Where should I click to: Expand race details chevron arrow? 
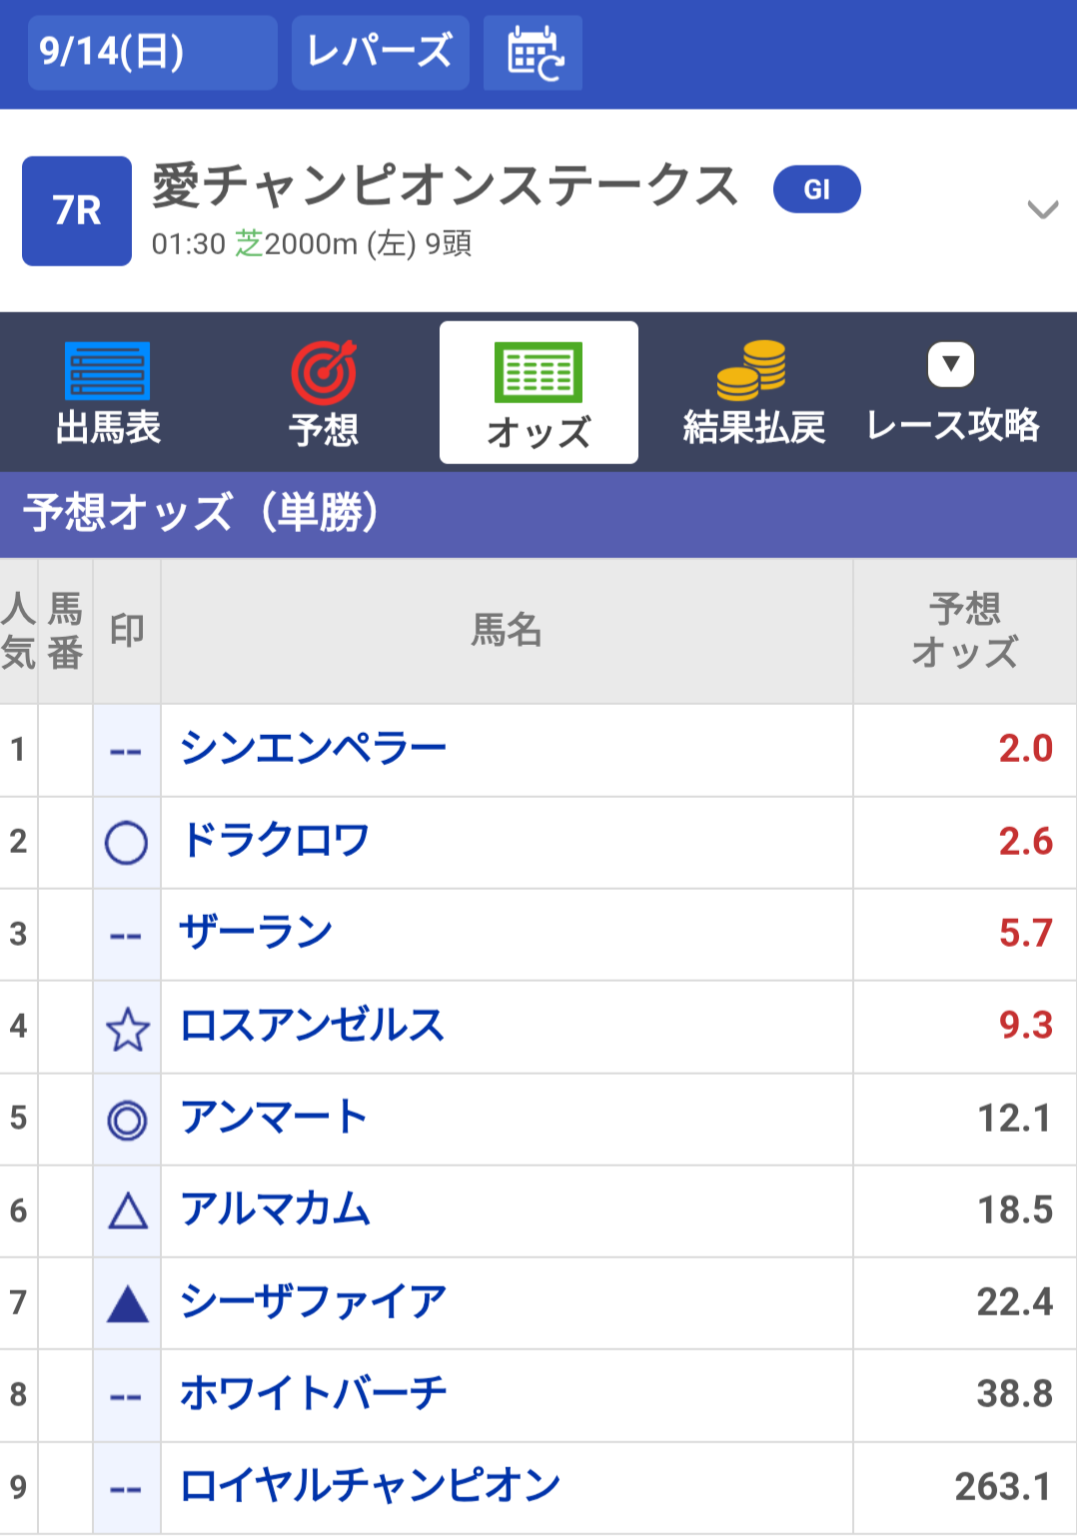coord(1042,210)
